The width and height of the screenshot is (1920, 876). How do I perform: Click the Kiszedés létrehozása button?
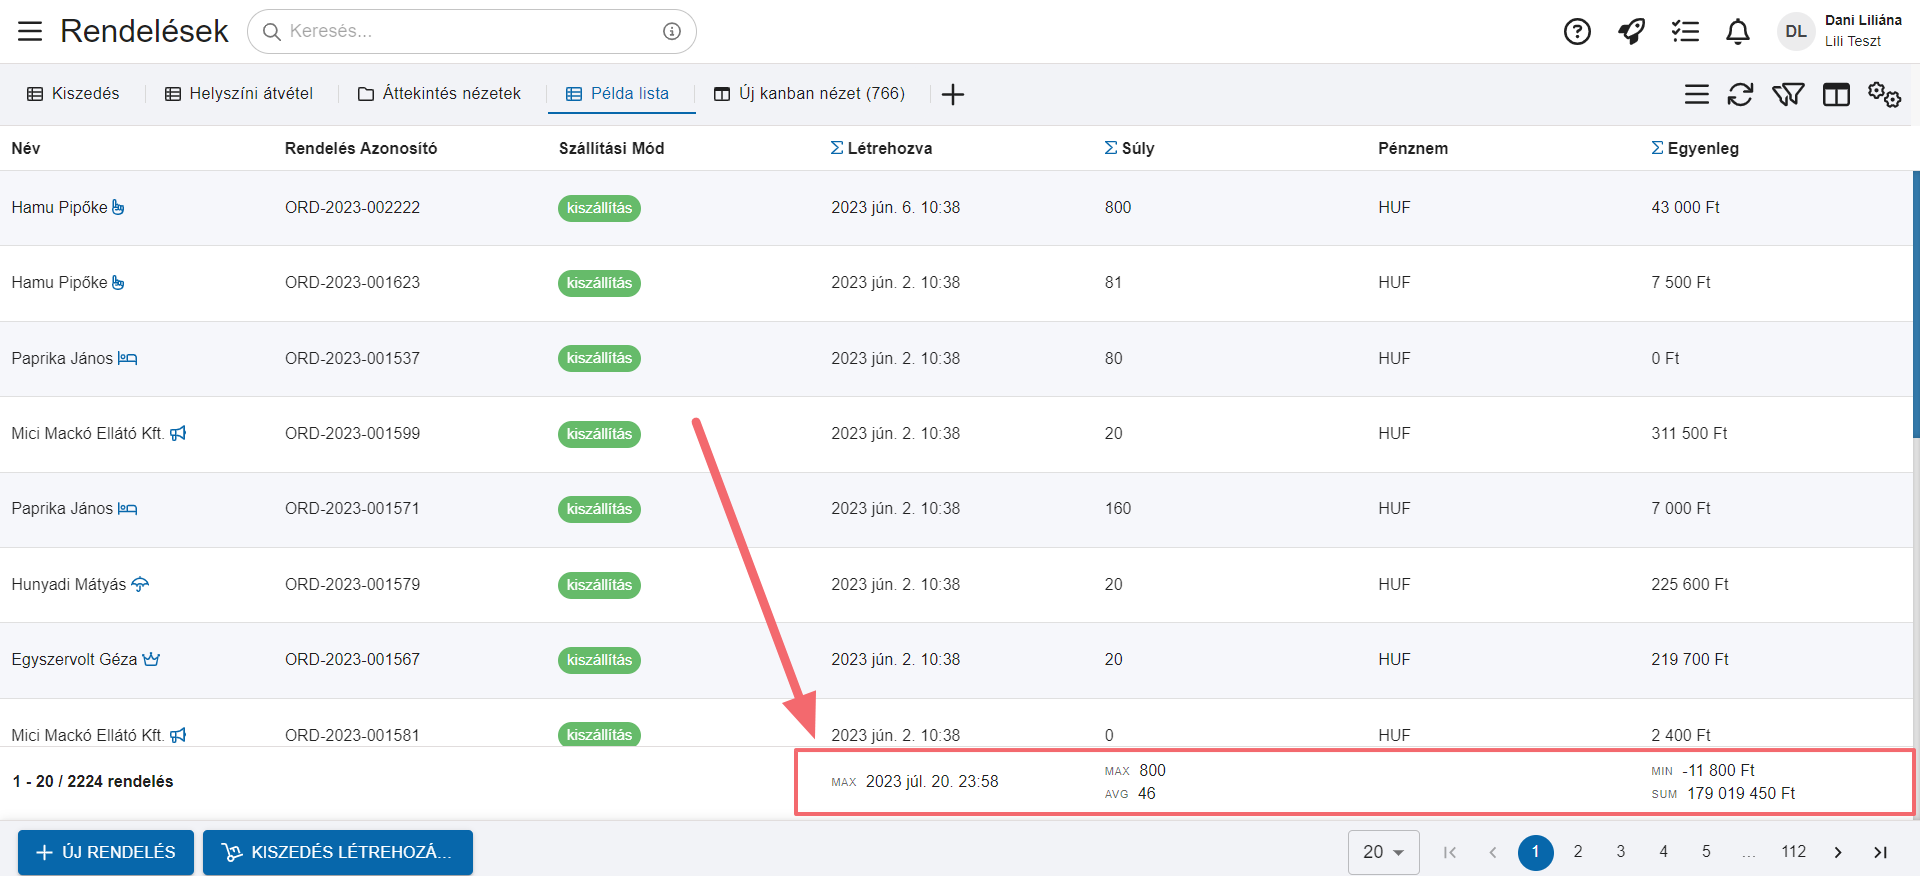(x=338, y=852)
